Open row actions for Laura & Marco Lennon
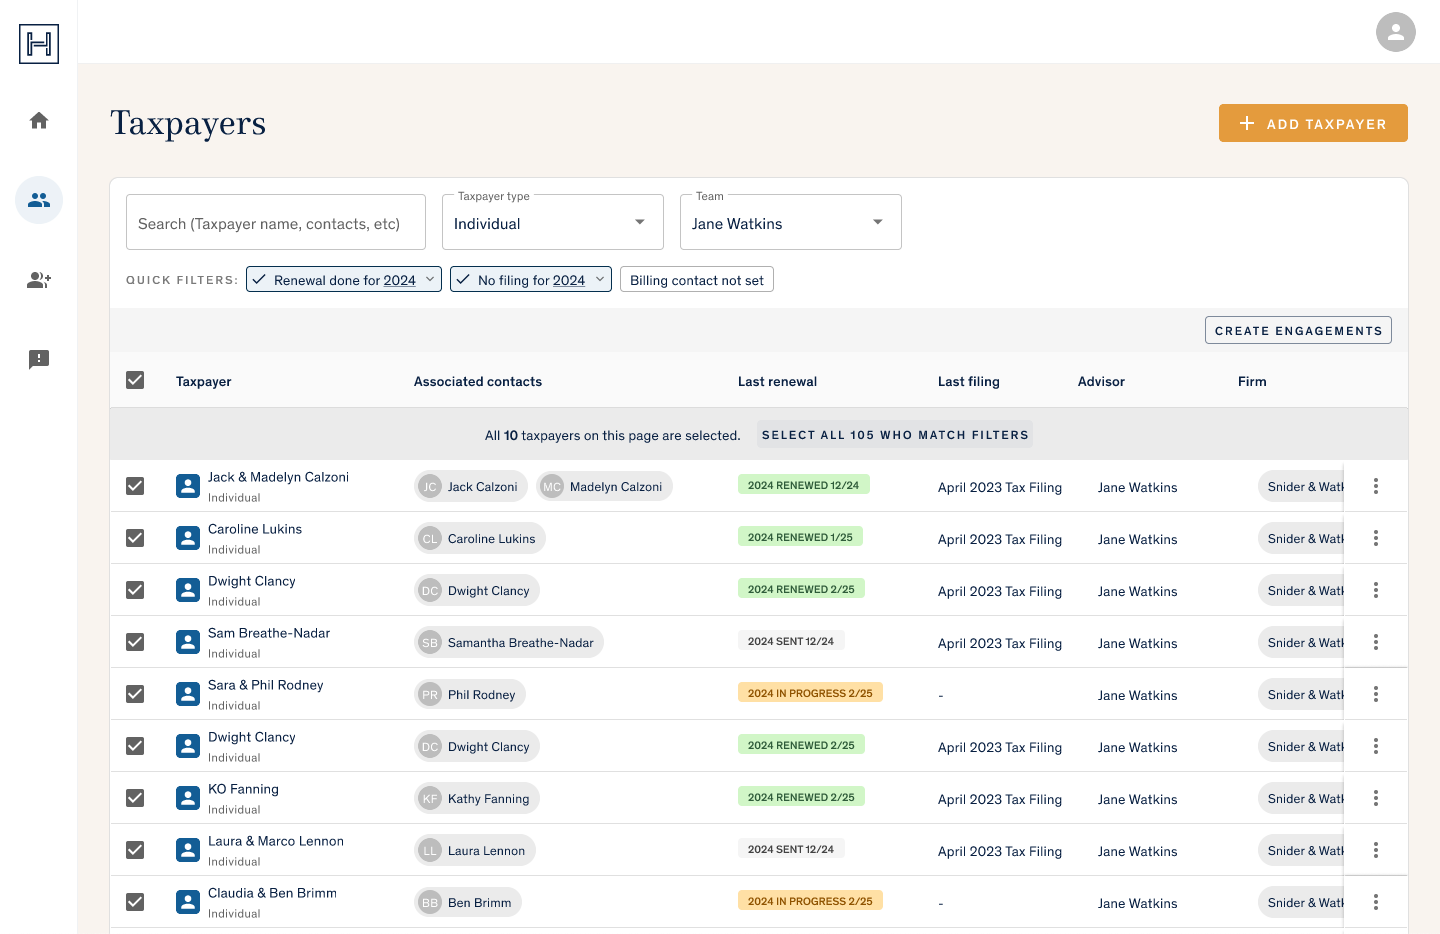 pos(1376,850)
